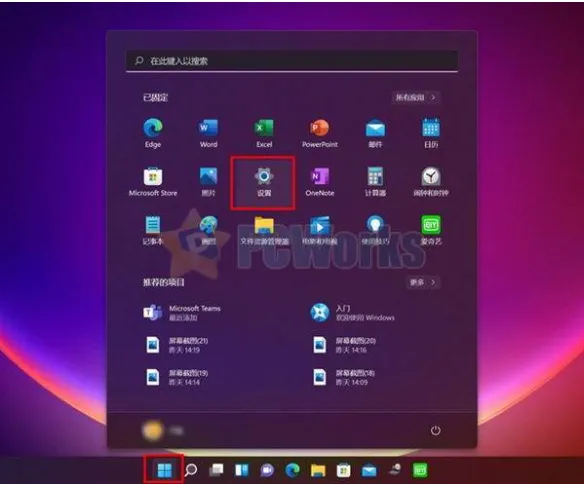This screenshot has width=584, height=484.
Task: Expand More recommended items
Action: [x=422, y=282]
